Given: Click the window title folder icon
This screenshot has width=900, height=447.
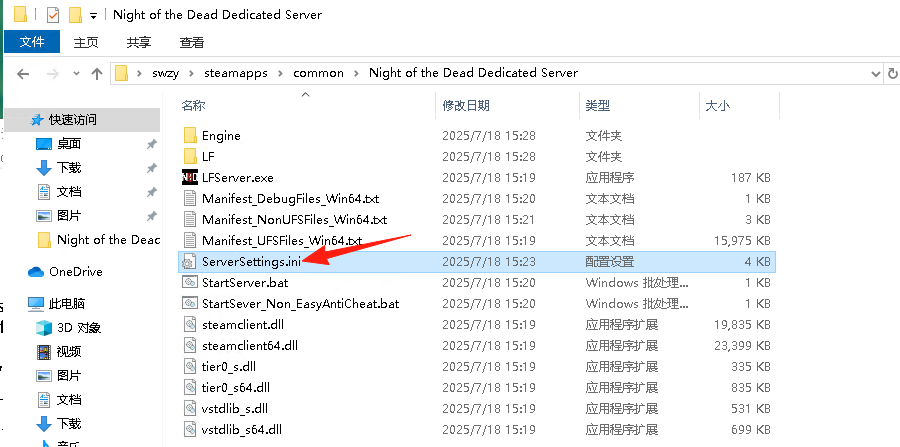Looking at the screenshot, I should (21, 14).
